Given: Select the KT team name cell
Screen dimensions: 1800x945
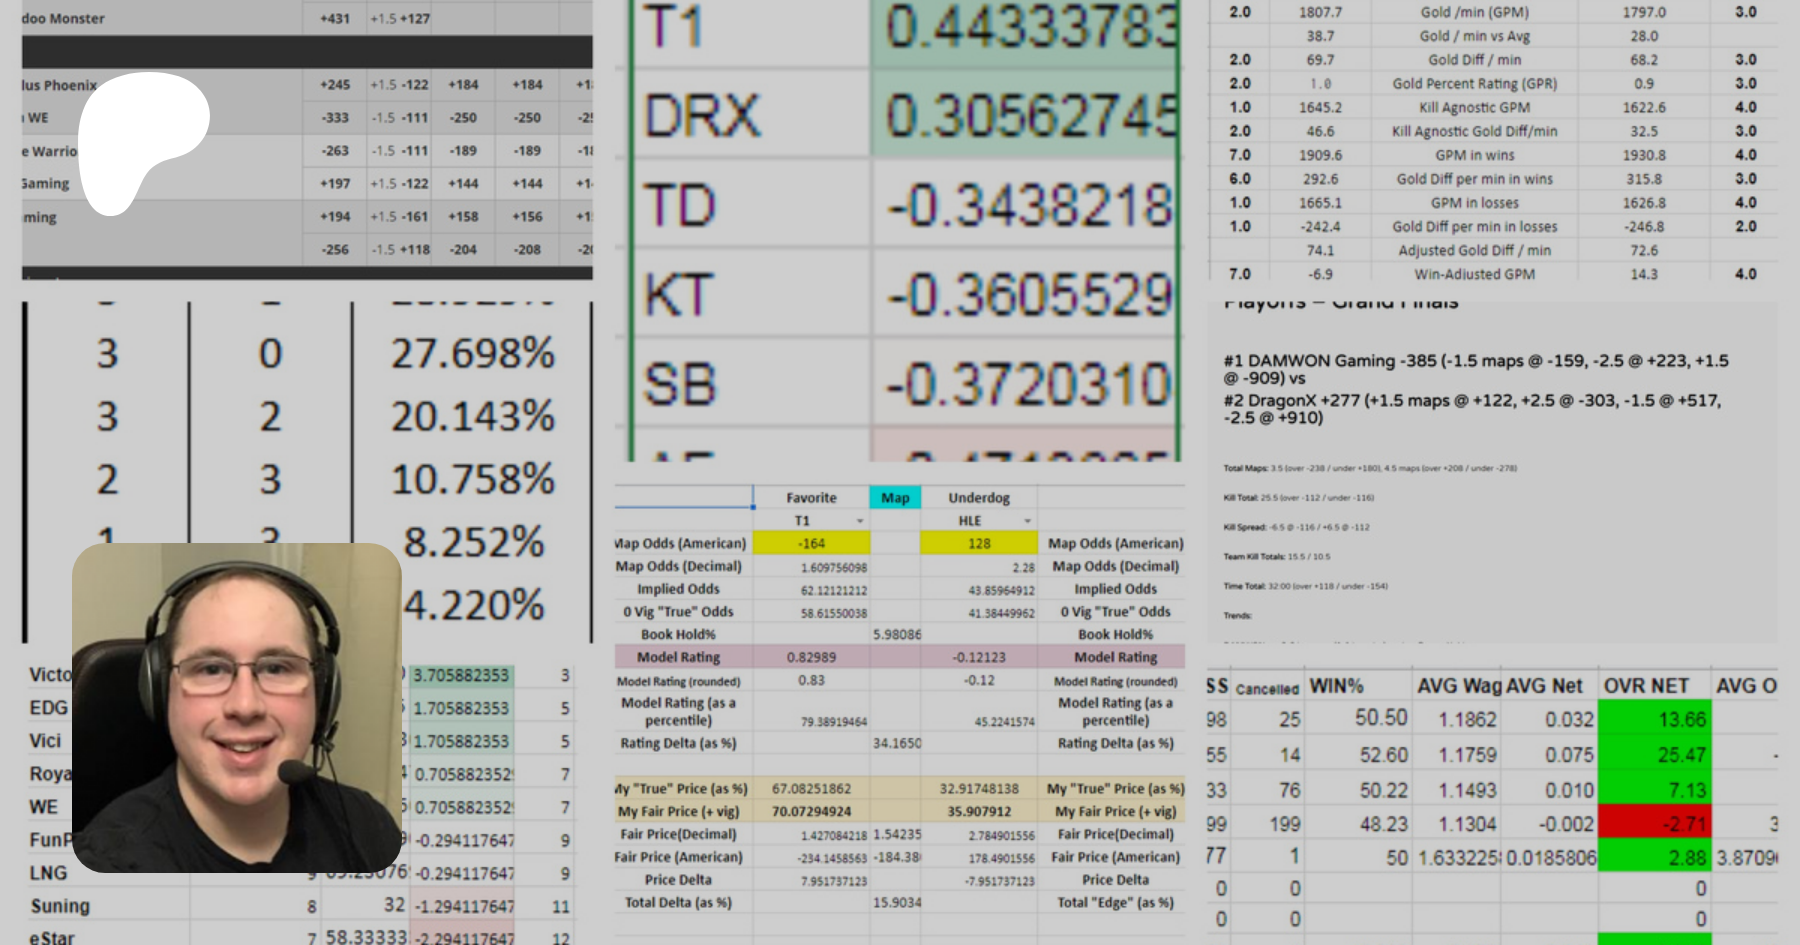Looking at the screenshot, I should click(680, 296).
